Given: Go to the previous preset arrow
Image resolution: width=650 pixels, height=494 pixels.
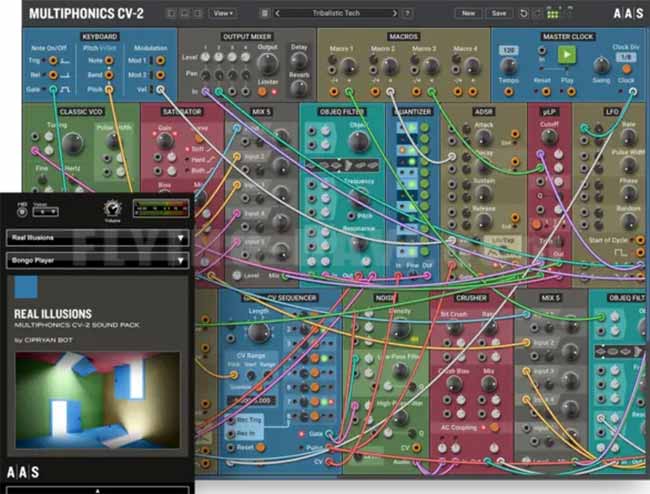Looking at the screenshot, I should pyautogui.click(x=277, y=13).
